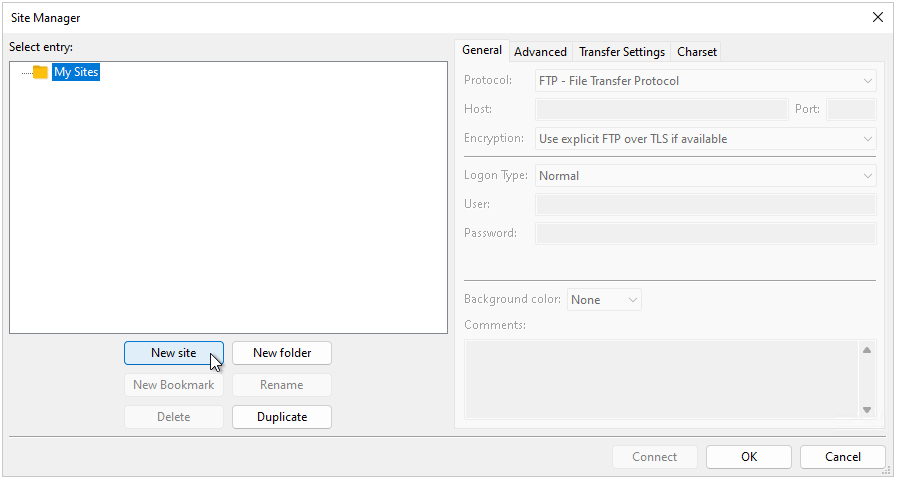Click the My Sites folder icon

pyautogui.click(x=40, y=73)
